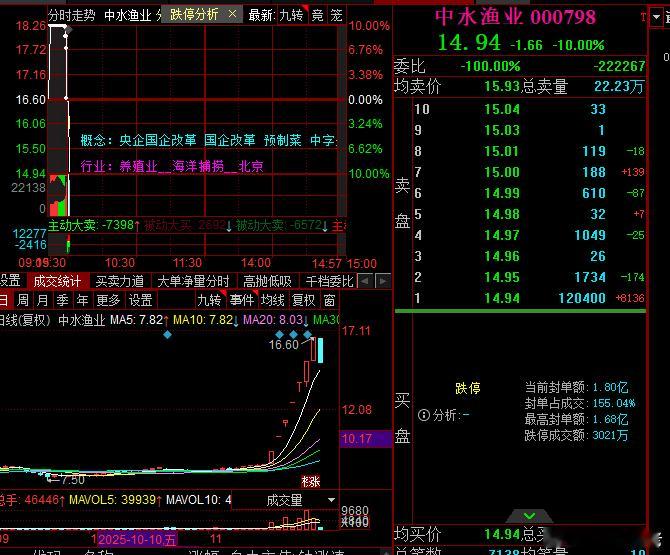Expand the buy orders with the green chevron
The height and width of the screenshot is (555, 670).
point(529,516)
